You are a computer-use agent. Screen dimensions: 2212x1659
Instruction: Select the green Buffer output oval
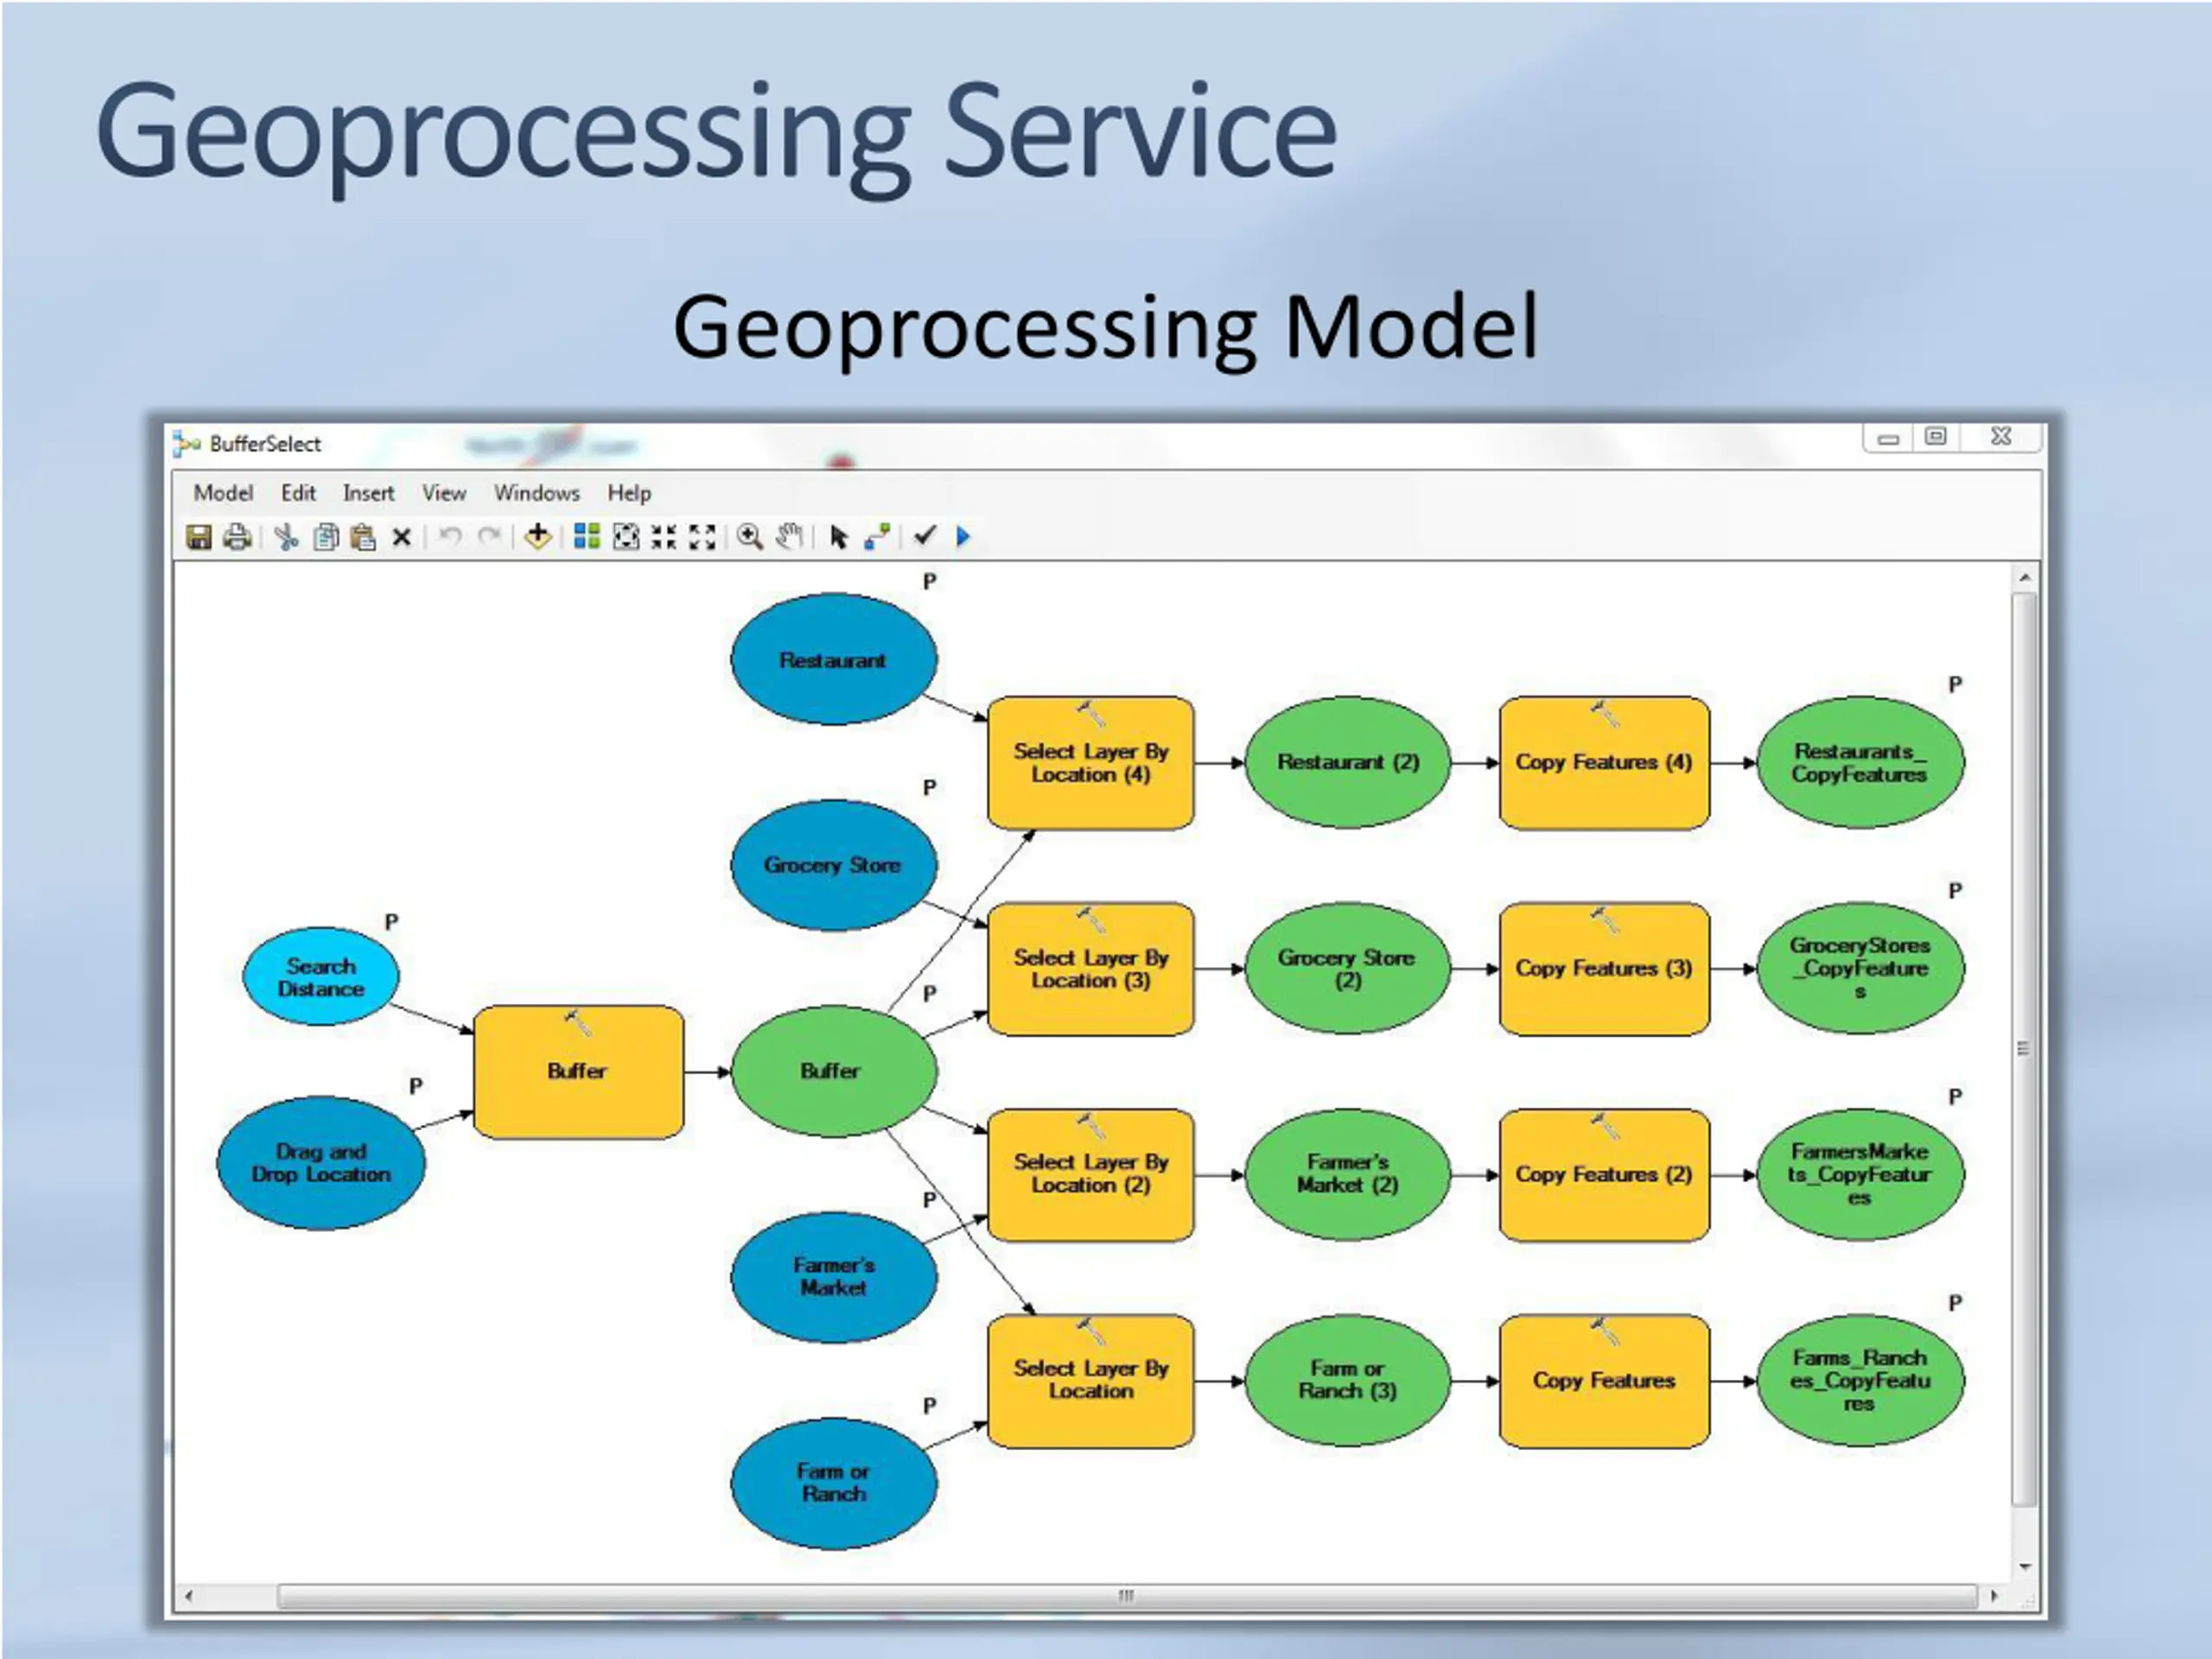point(834,1071)
